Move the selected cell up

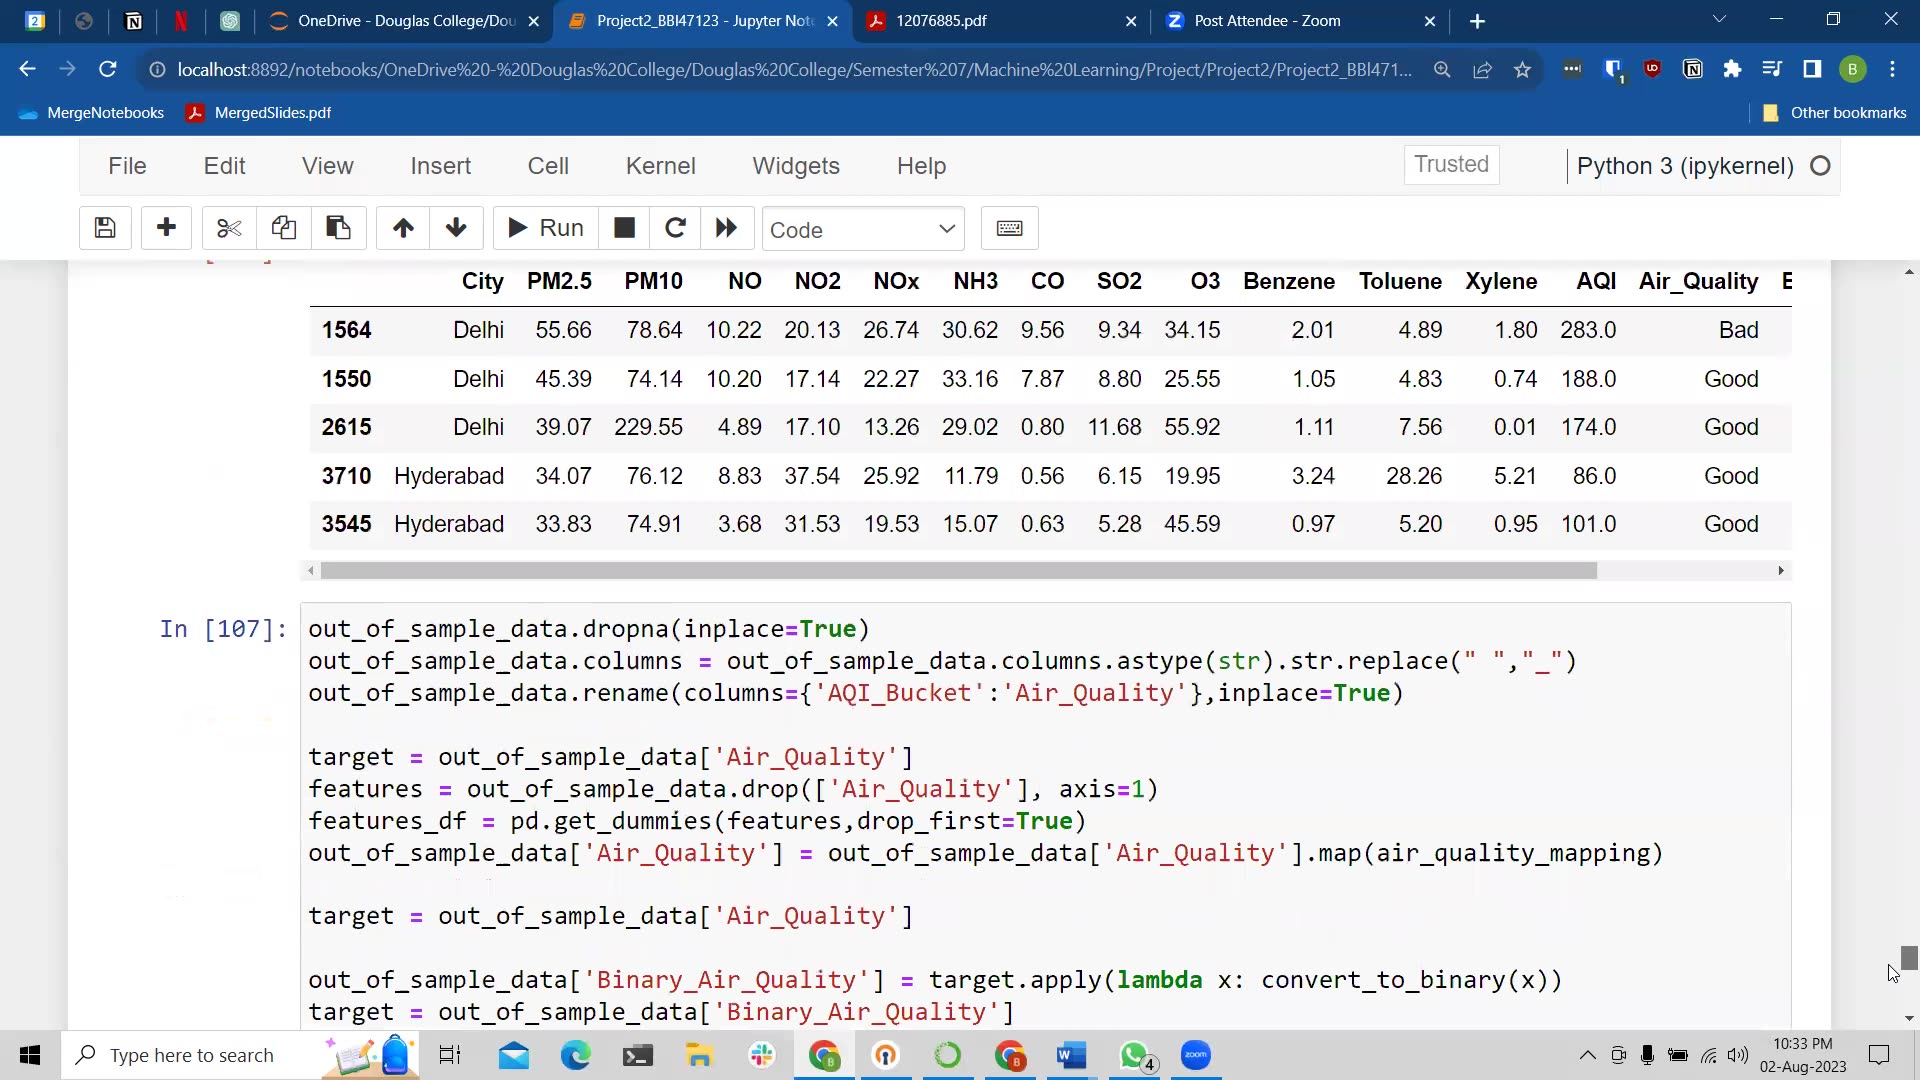[401, 228]
